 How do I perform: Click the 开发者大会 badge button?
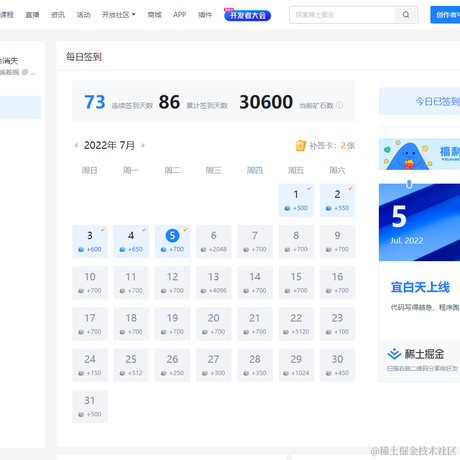click(x=247, y=15)
